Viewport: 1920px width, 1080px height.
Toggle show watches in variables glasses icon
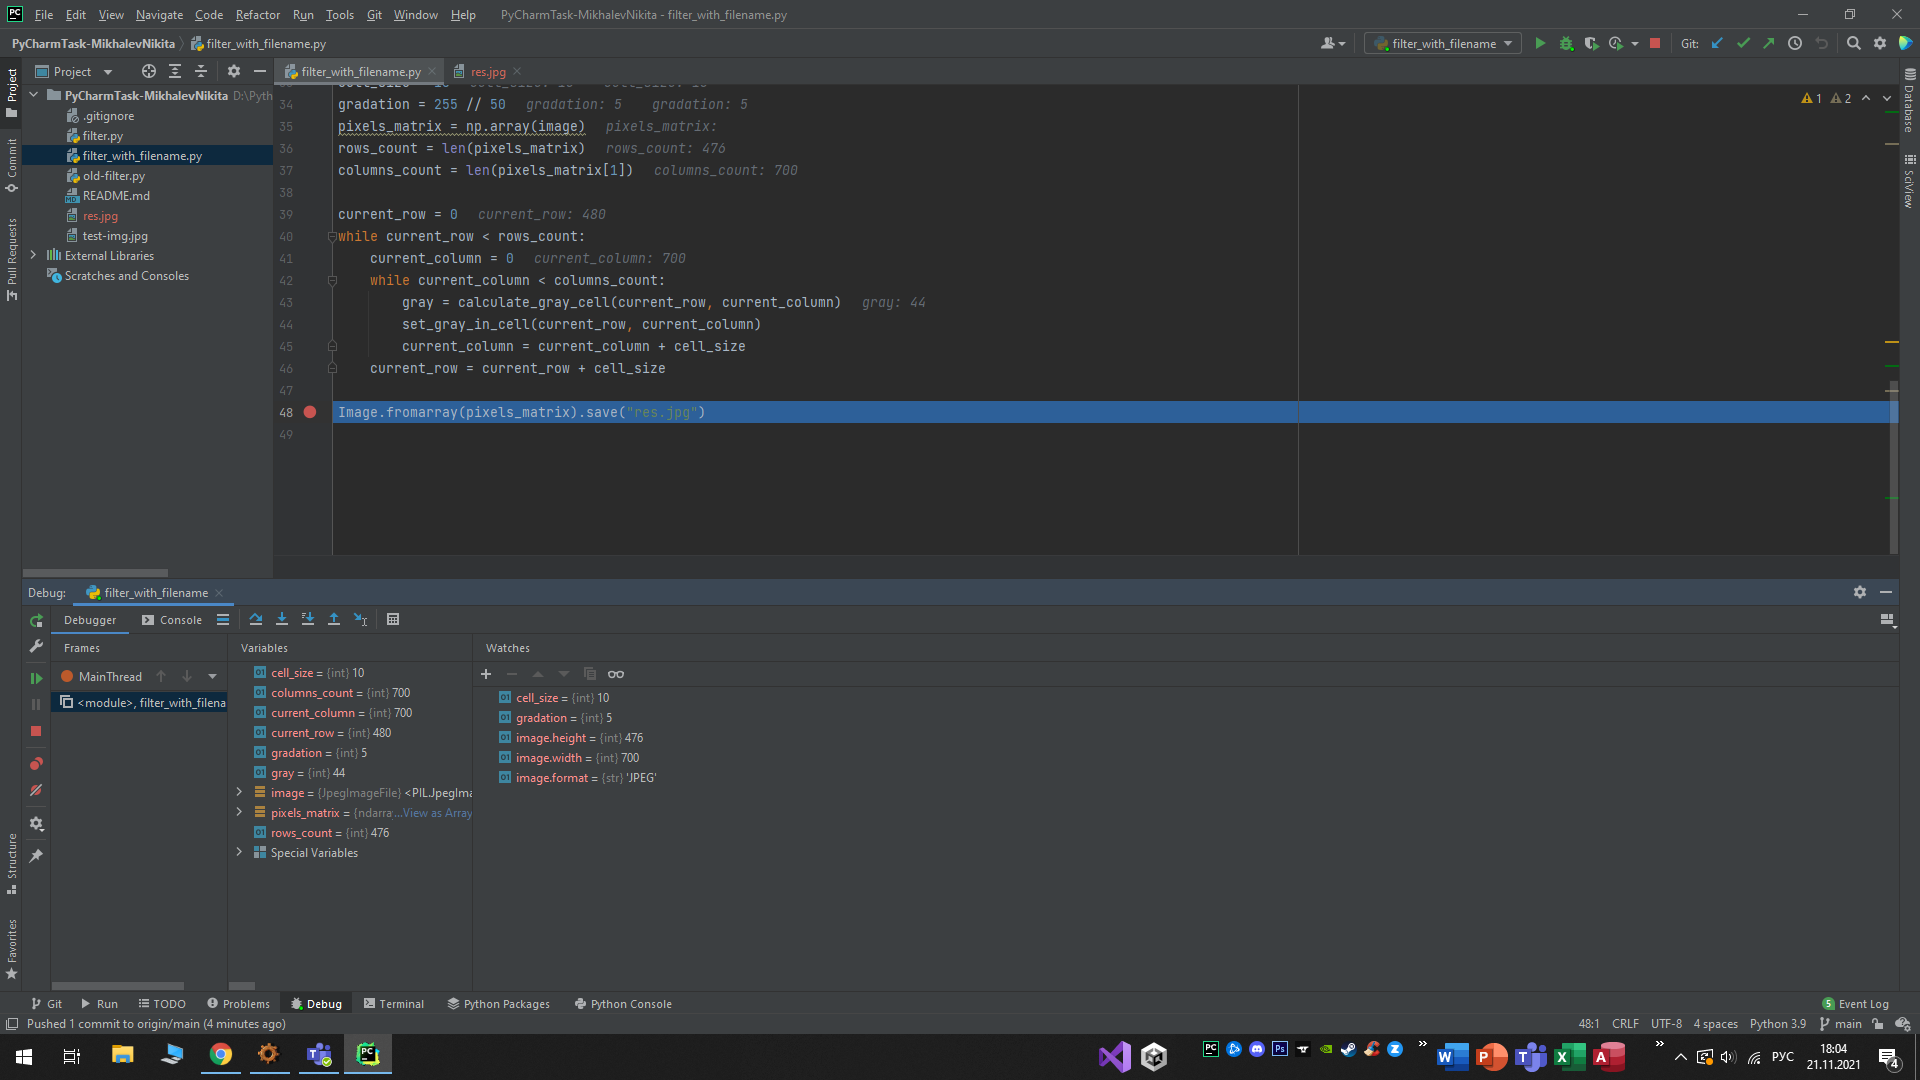[x=616, y=674]
